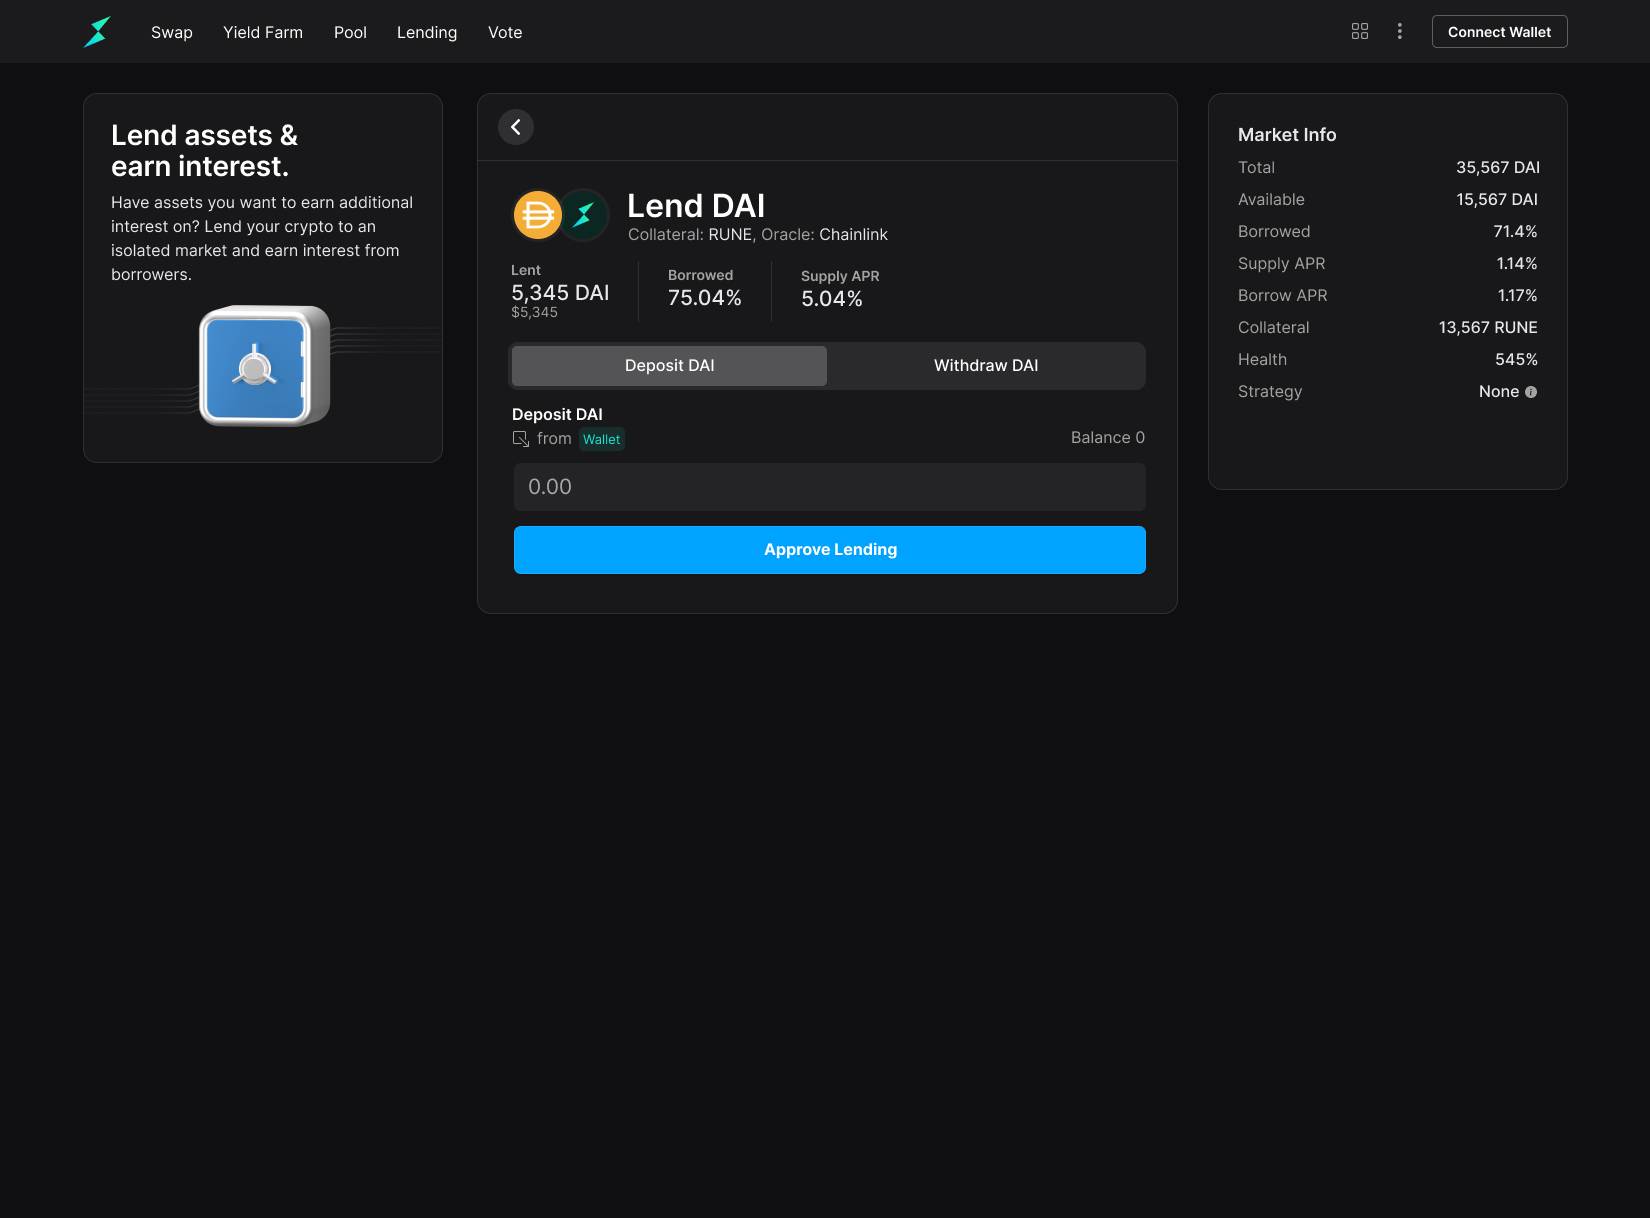
Task: Click the back arrow button
Action: [x=516, y=127]
